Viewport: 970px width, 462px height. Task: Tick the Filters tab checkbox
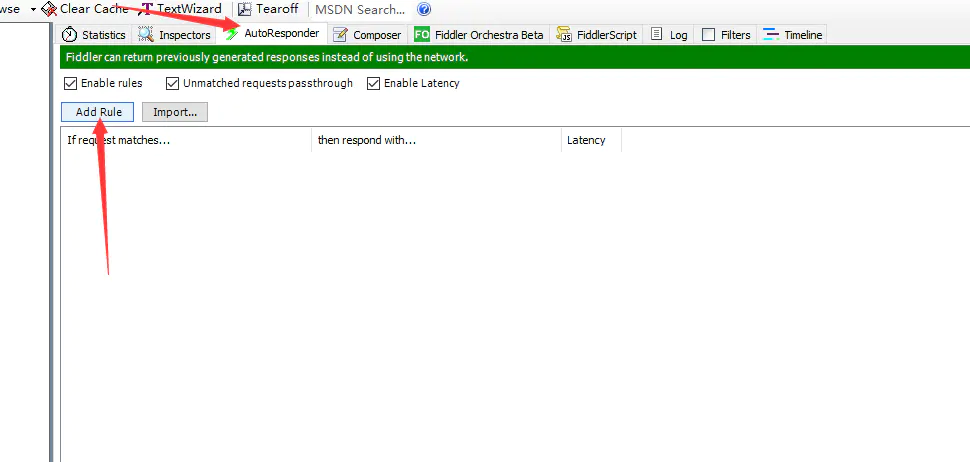pyautogui.click(x=708, y=35)
